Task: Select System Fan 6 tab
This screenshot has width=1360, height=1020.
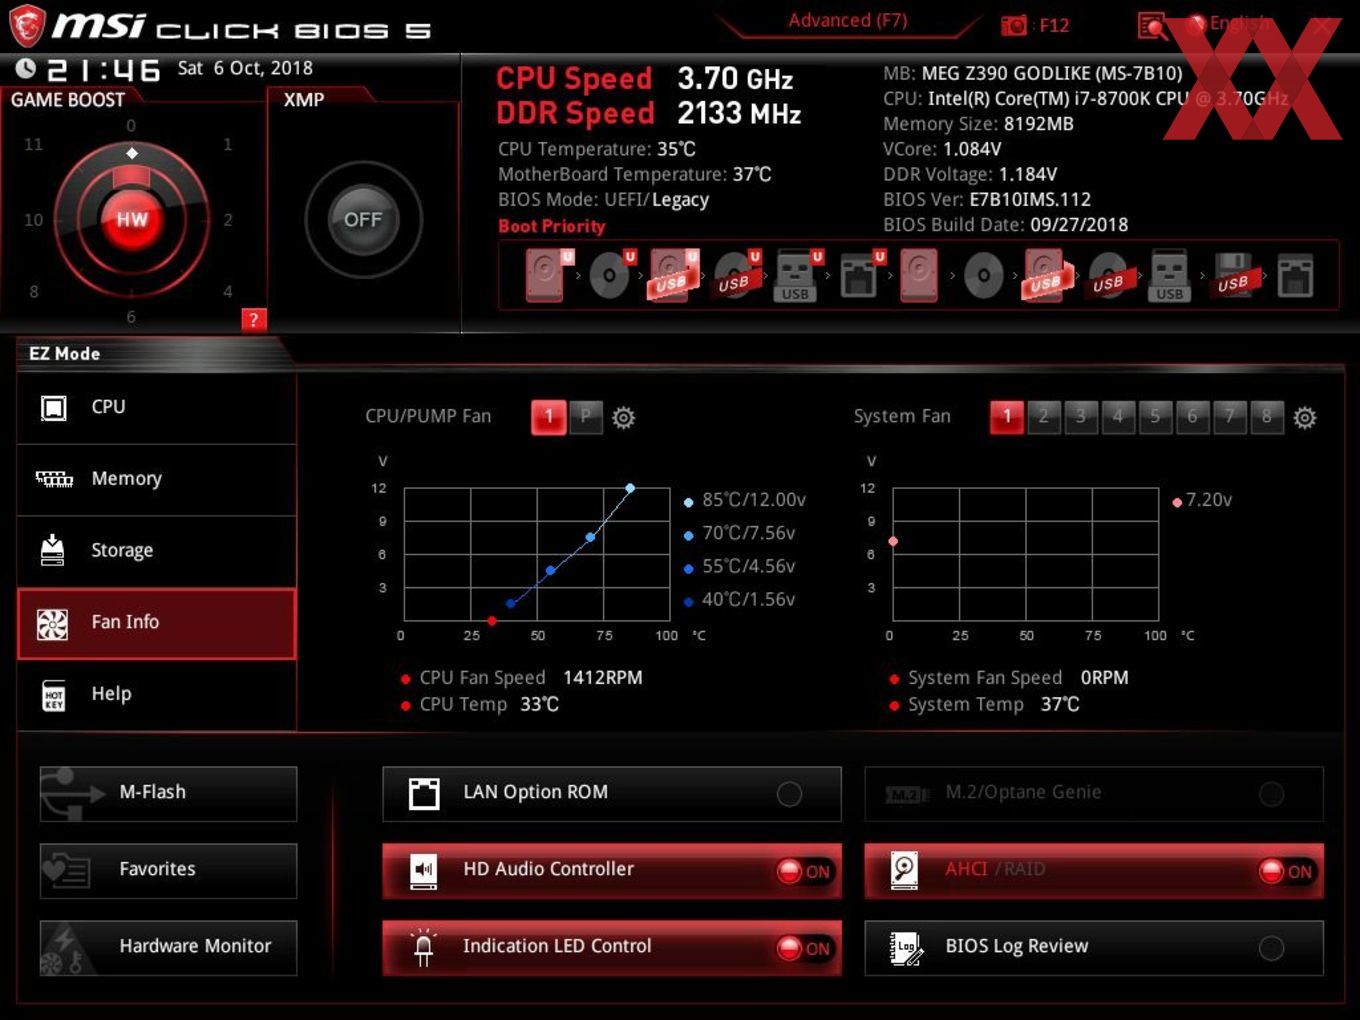Action: coord(1192,417)
